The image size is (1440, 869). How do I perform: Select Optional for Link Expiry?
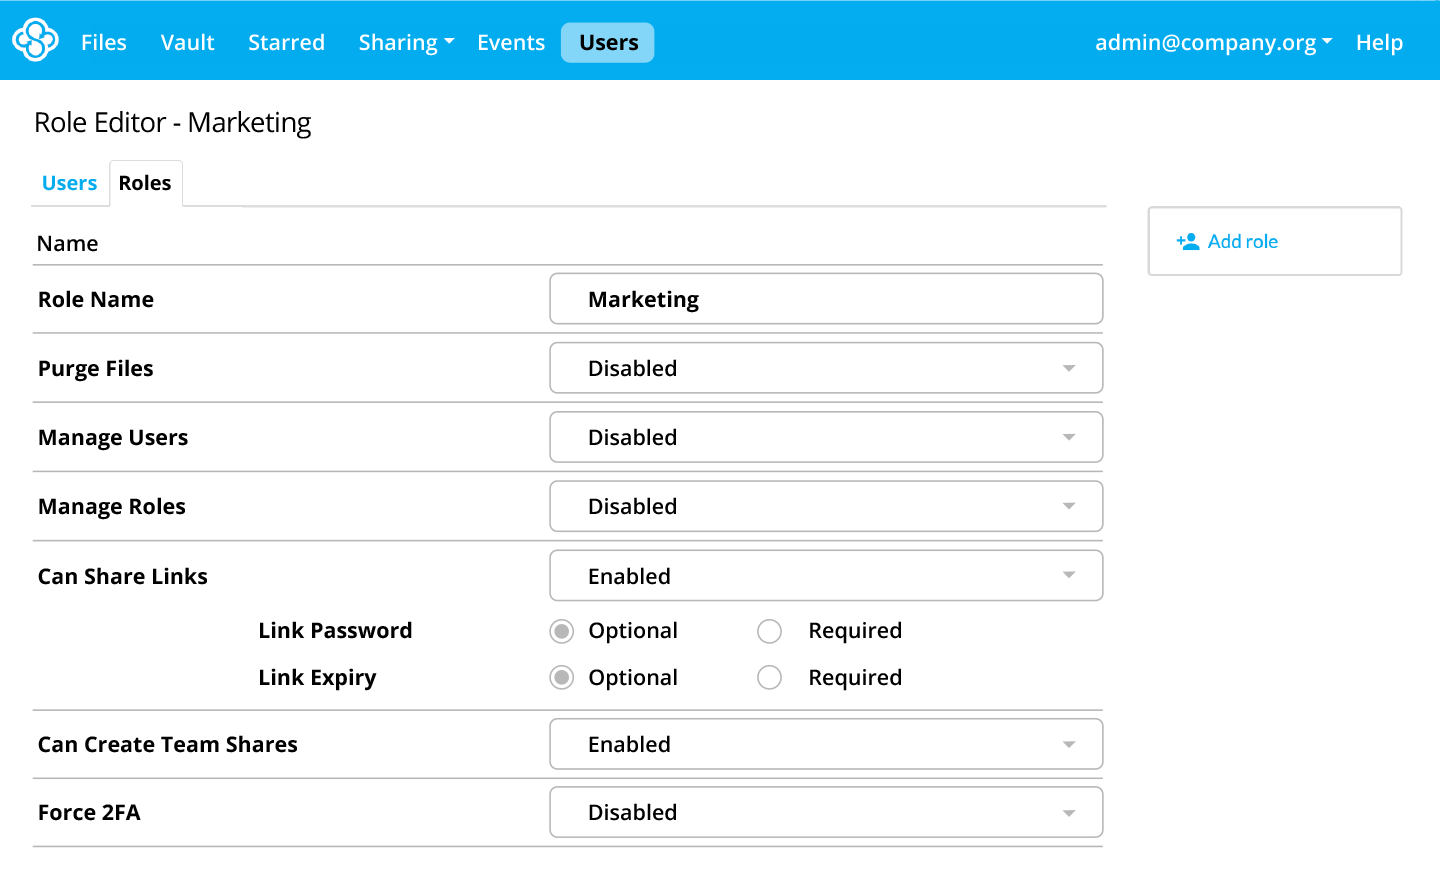pyautogui.click(x=562, y=678)
